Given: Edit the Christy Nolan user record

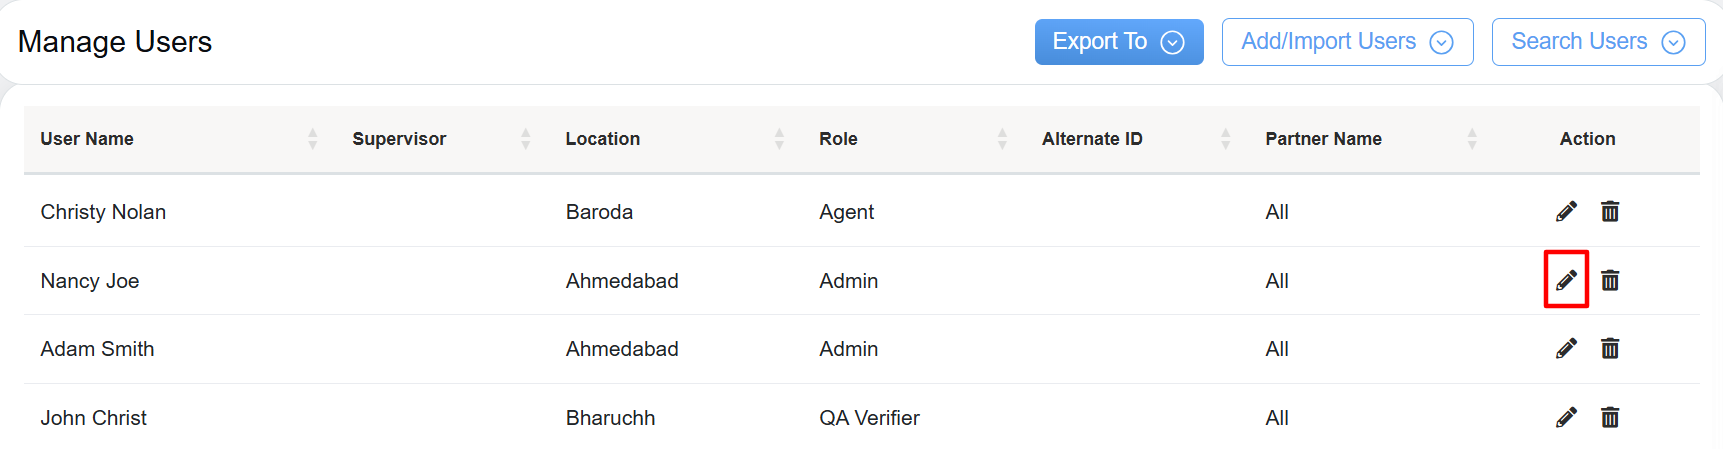Looking at the screenshot, I should point(1566,211).
